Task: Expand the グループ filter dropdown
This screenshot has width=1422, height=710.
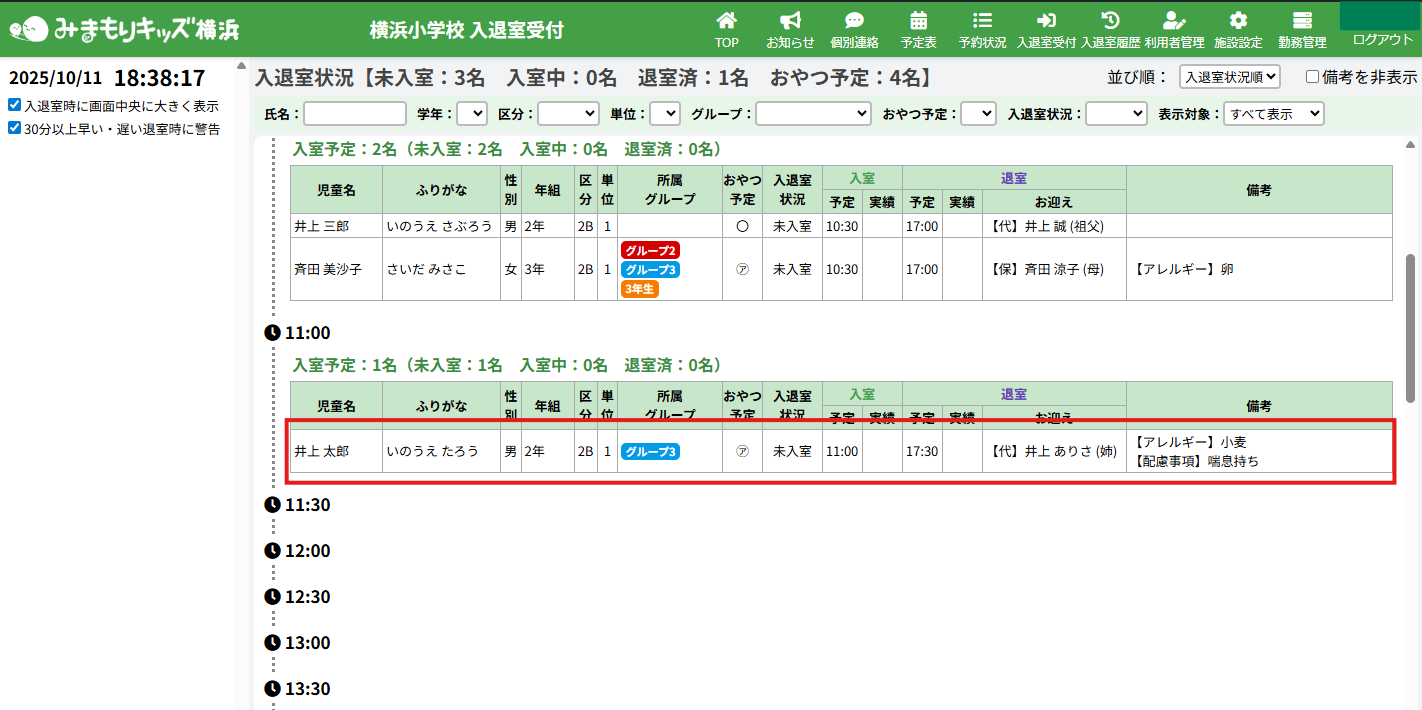Action: point(813,114)
